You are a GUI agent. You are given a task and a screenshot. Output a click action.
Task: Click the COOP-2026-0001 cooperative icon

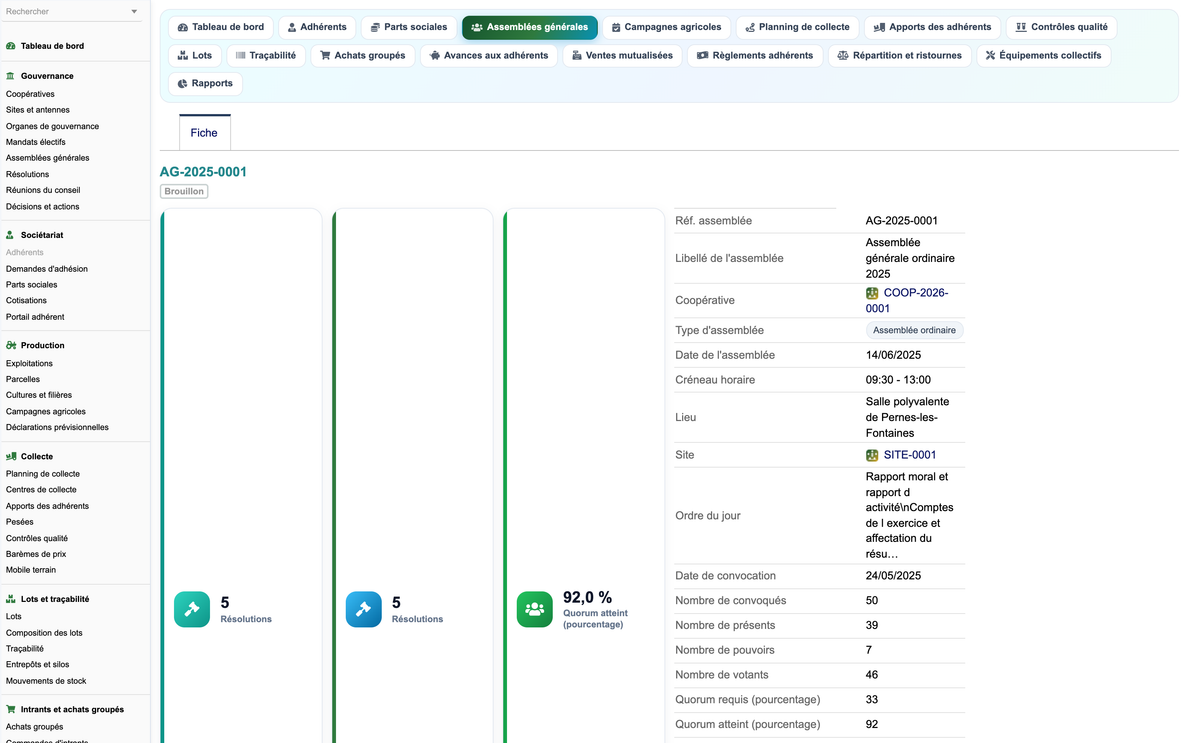[x=872, y=293]
